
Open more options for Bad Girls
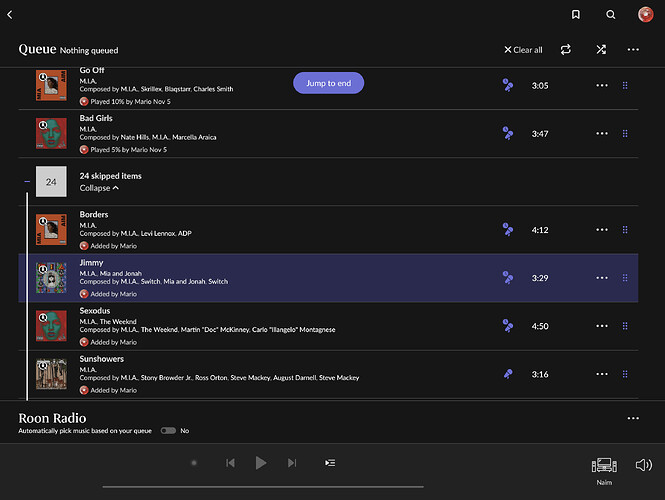pos(602,134)
